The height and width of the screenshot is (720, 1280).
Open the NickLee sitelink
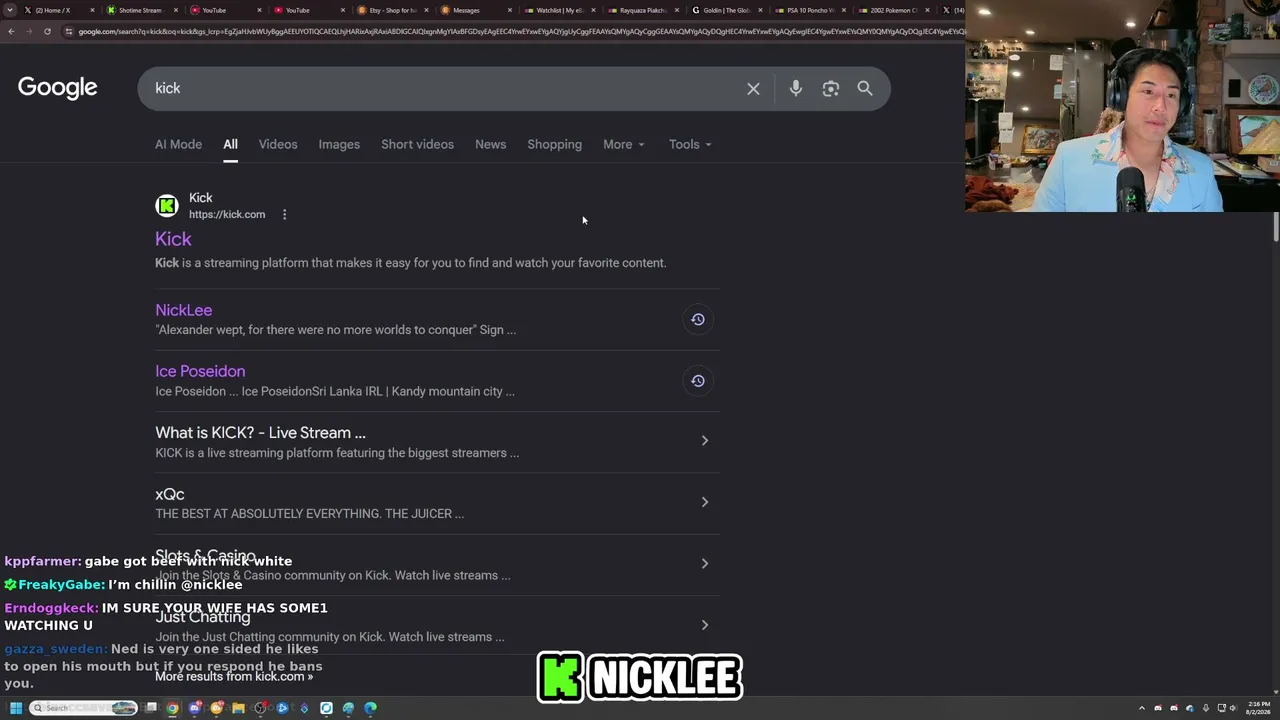coord(183,310)
